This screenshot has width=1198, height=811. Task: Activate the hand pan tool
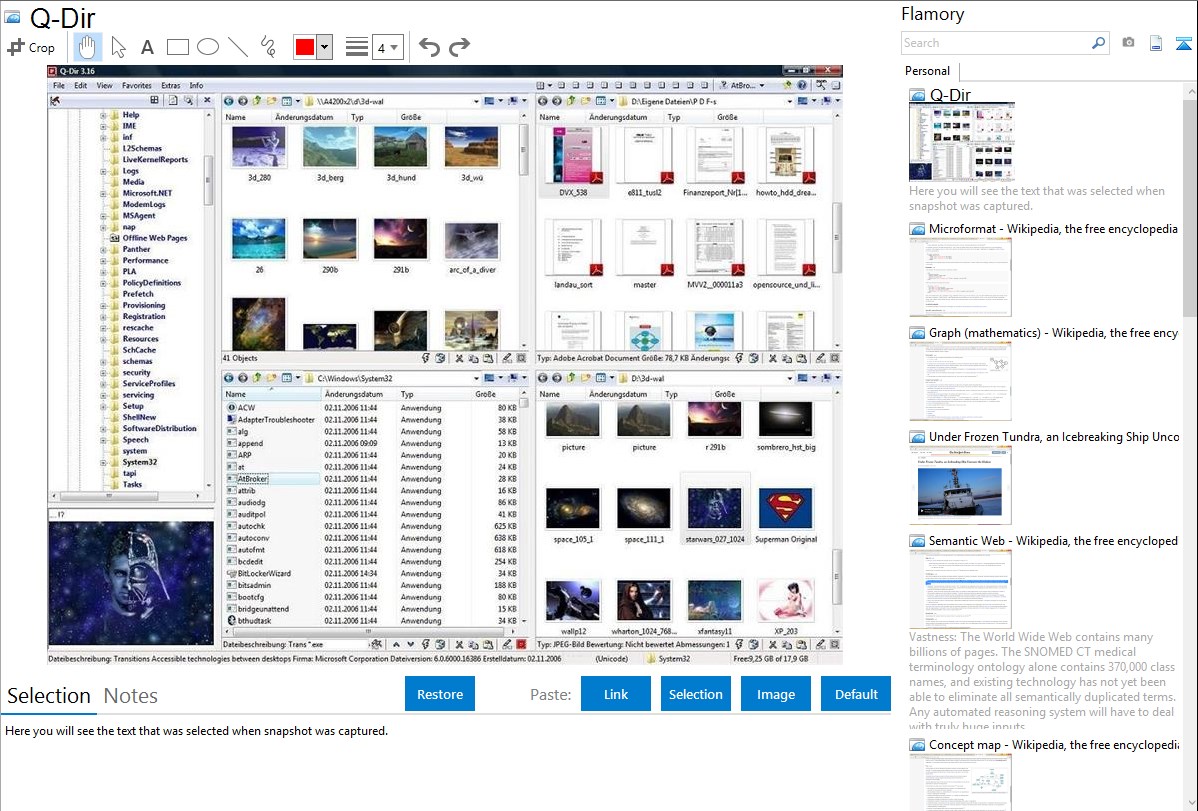(x=88, y=47)
